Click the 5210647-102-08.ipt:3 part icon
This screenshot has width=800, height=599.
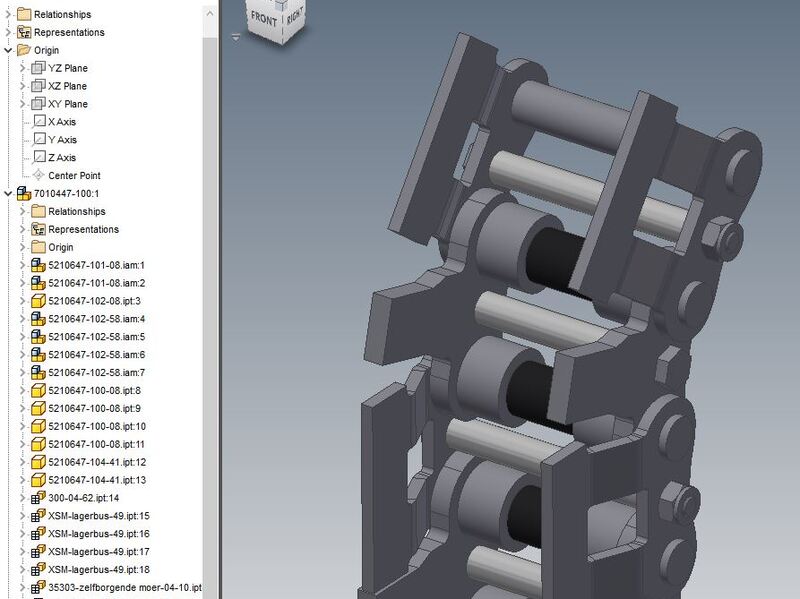[38, 301]
